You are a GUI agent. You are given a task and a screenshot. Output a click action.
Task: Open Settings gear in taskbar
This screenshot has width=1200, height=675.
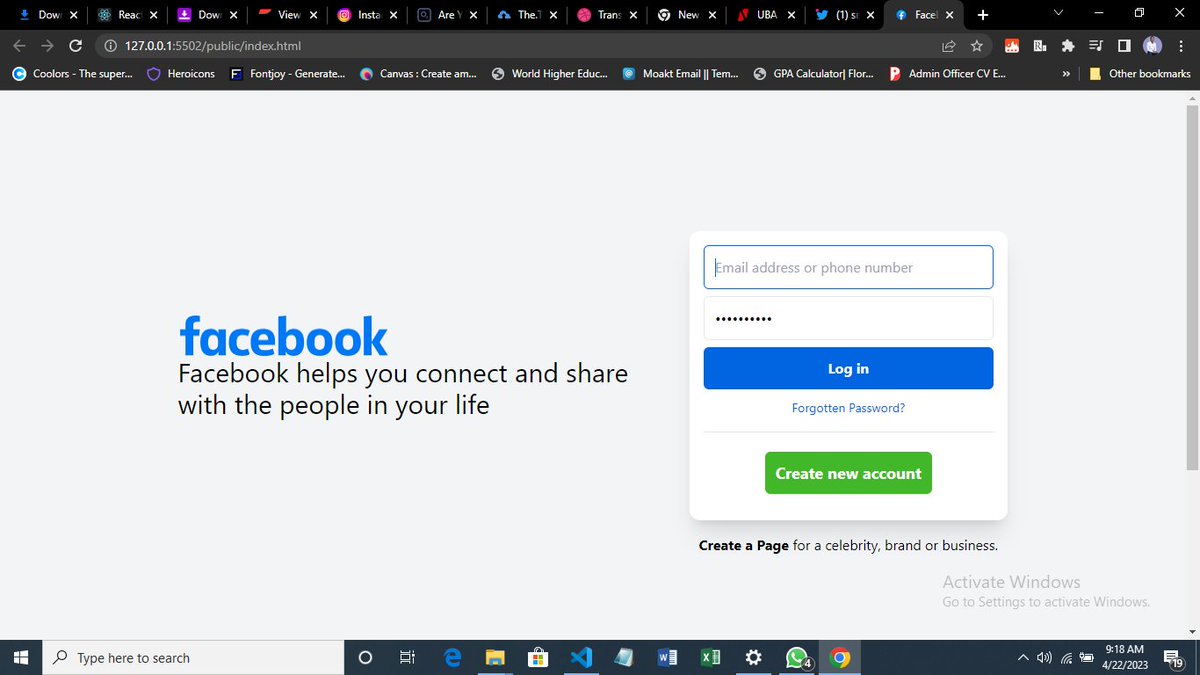(754, 658)
